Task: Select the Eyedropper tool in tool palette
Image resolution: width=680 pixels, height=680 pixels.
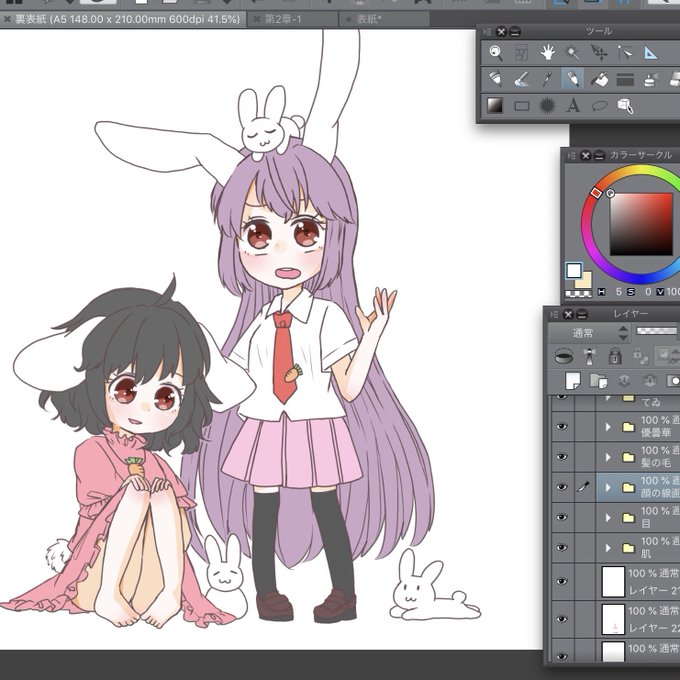Action: point(547,79)
